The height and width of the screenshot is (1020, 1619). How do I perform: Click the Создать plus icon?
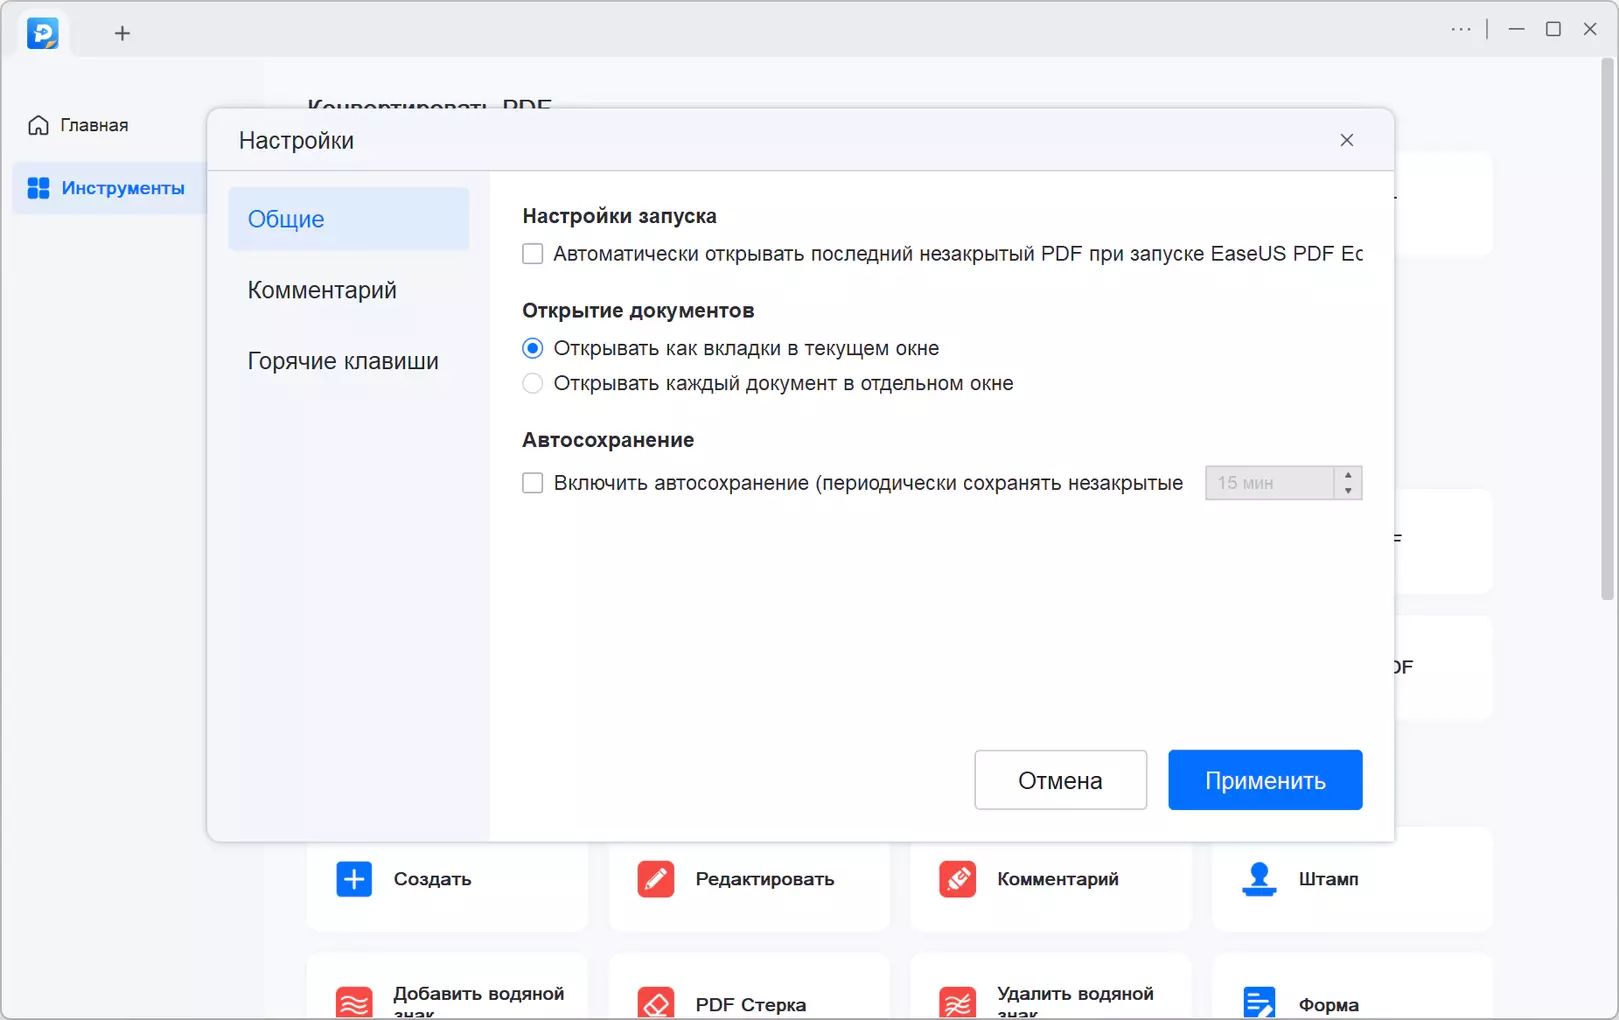[354, 879]
